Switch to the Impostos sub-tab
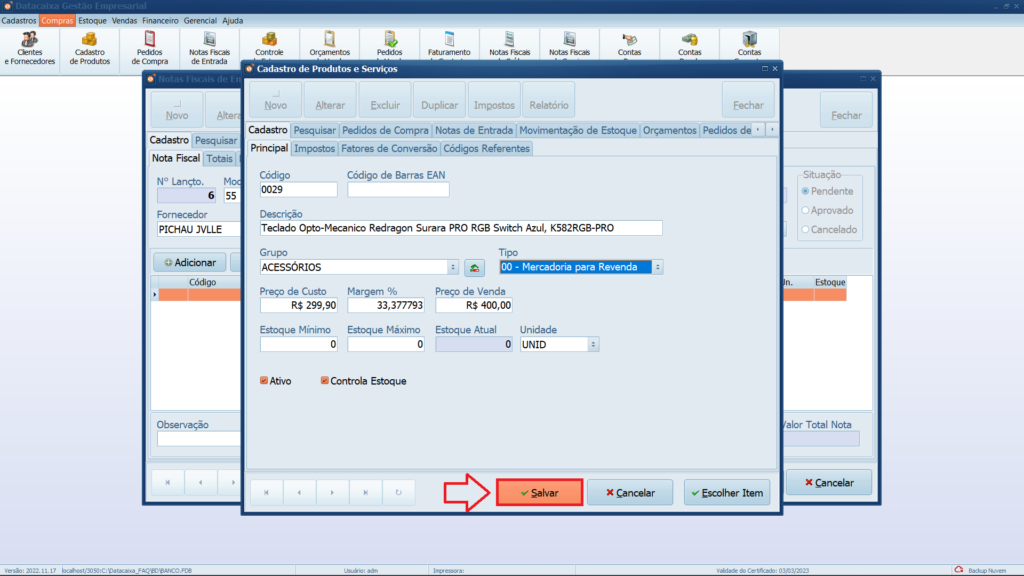Viewport: 1024px width, 576px height. [x=314, y=148]
